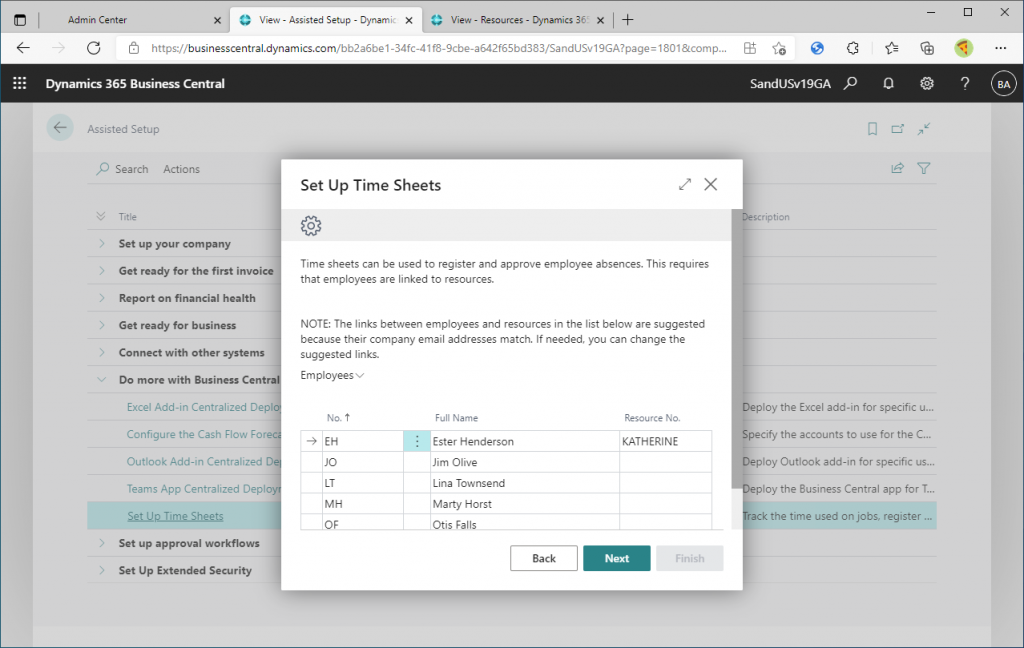View site information lock icon
The image size is (1024, 648).
pos(133,48)
